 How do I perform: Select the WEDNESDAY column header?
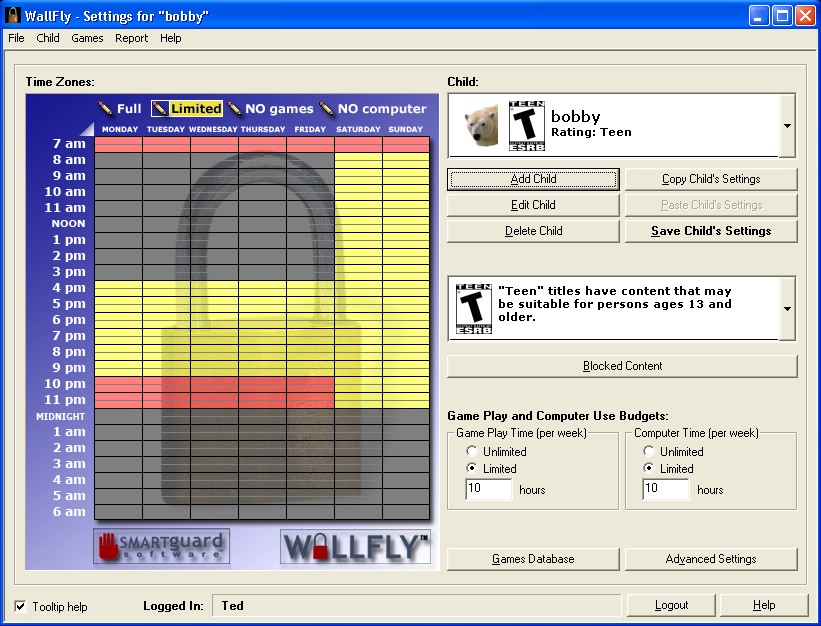pos(213,129)
